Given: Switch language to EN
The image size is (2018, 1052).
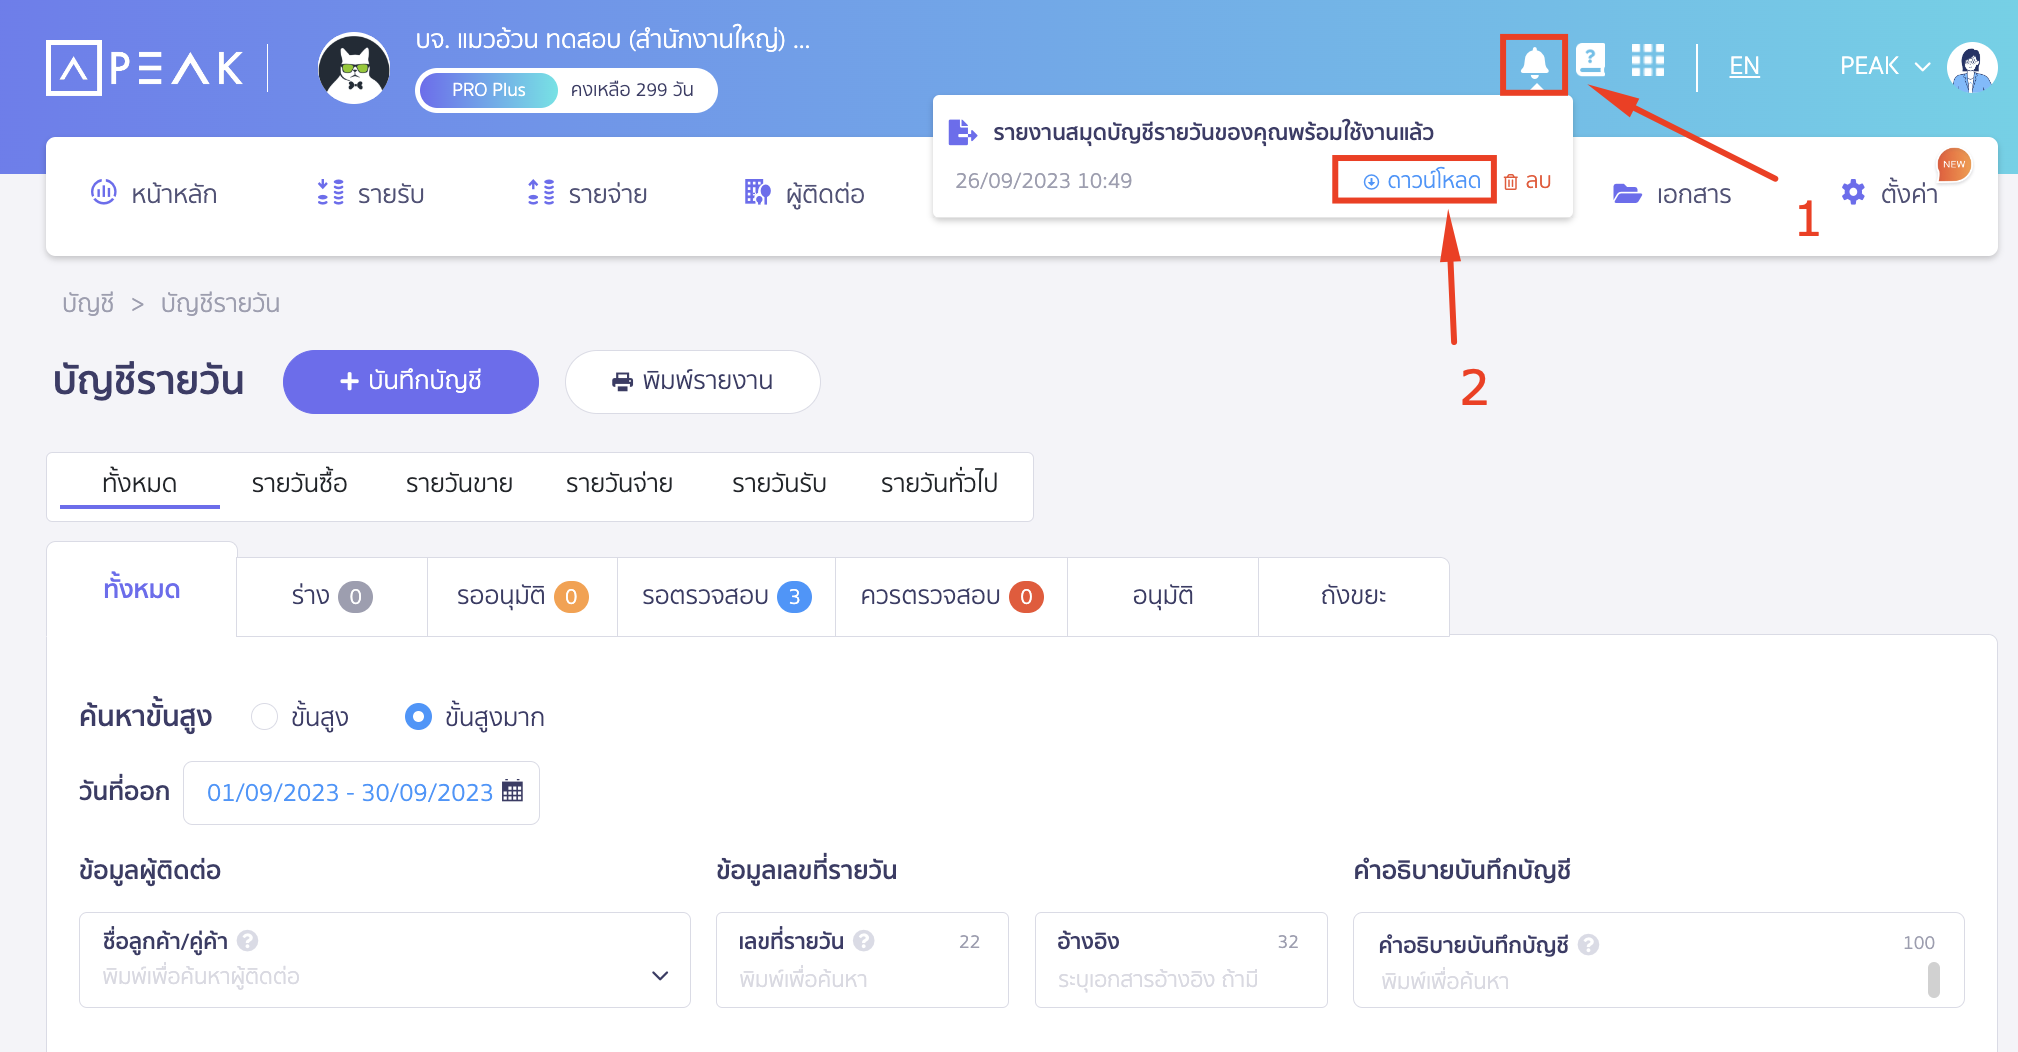Looking at the screenshot, I should [x=1744, y=66].
